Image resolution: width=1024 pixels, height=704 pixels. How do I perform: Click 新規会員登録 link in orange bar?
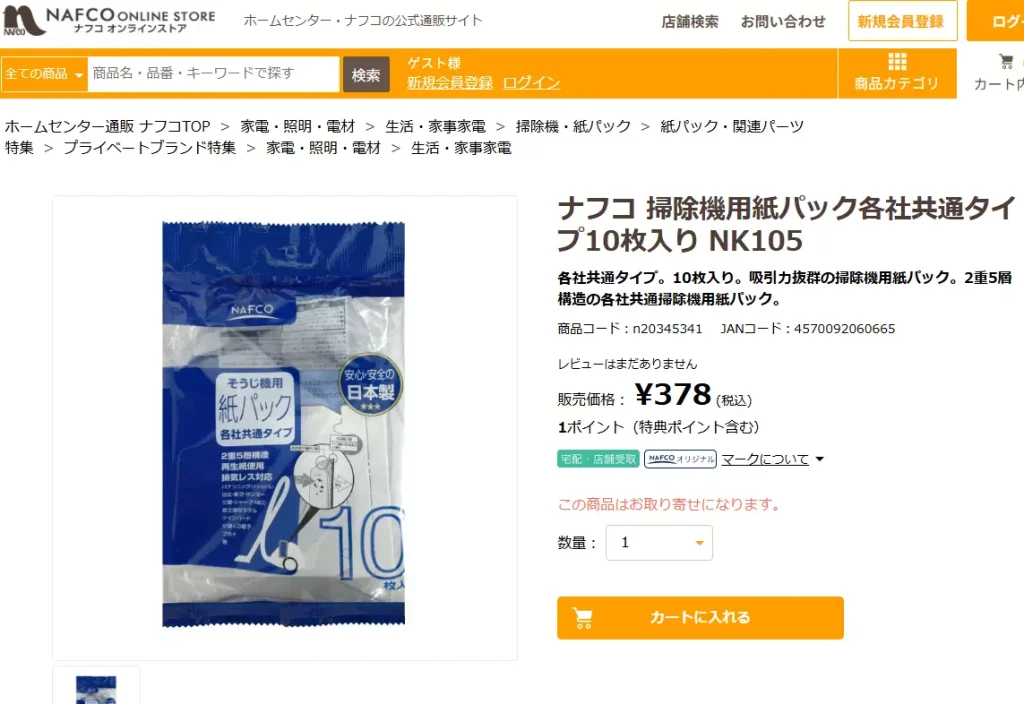[450, 83]
